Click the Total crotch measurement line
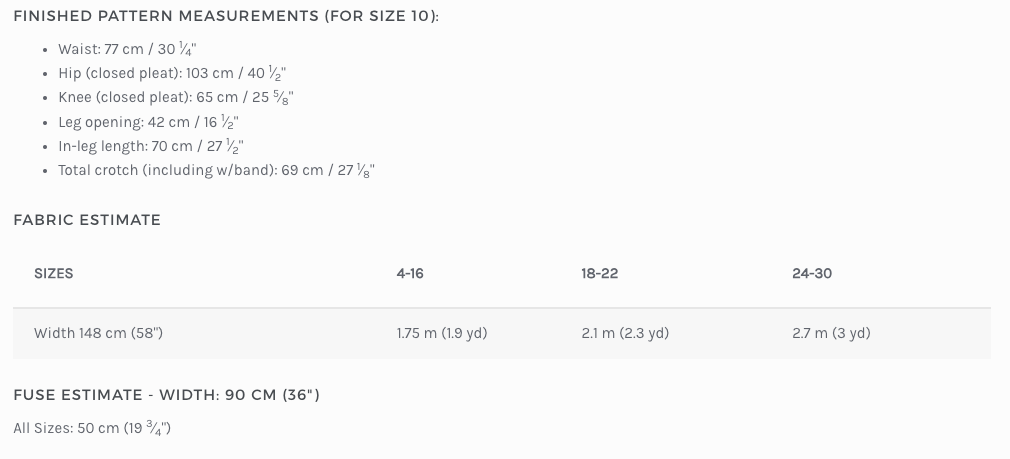Image resolution: width=1010 pixels, height=459 pixels. click(x=216, y=170)
